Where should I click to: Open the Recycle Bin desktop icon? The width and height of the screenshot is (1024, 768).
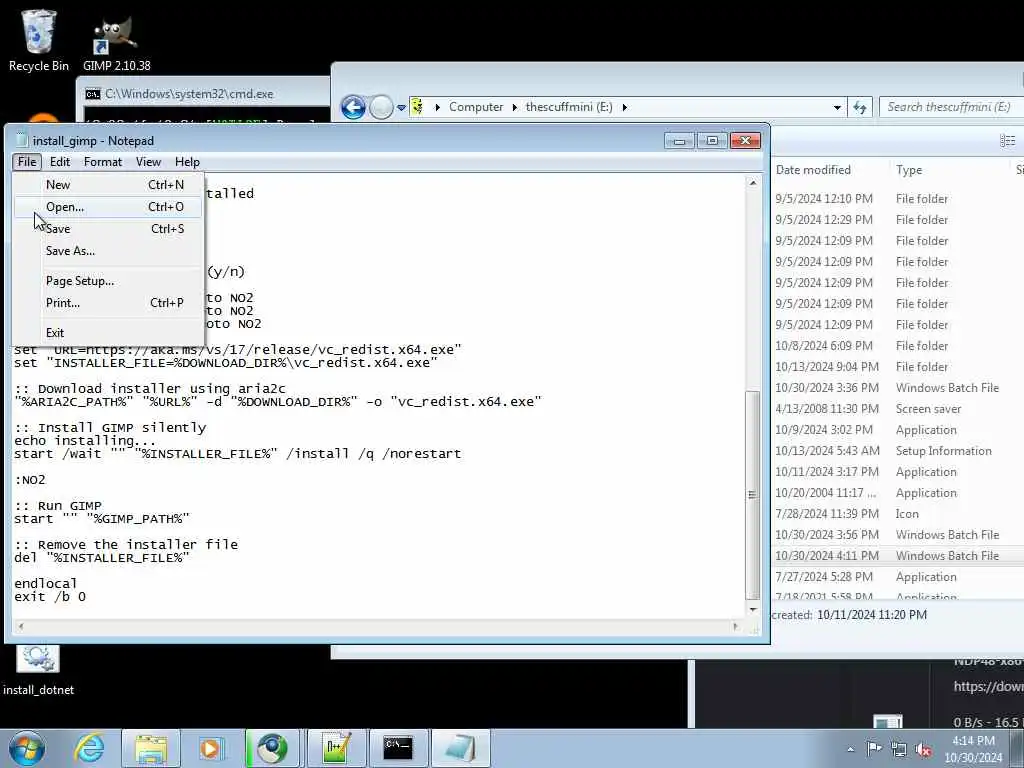tap(39, 40)
